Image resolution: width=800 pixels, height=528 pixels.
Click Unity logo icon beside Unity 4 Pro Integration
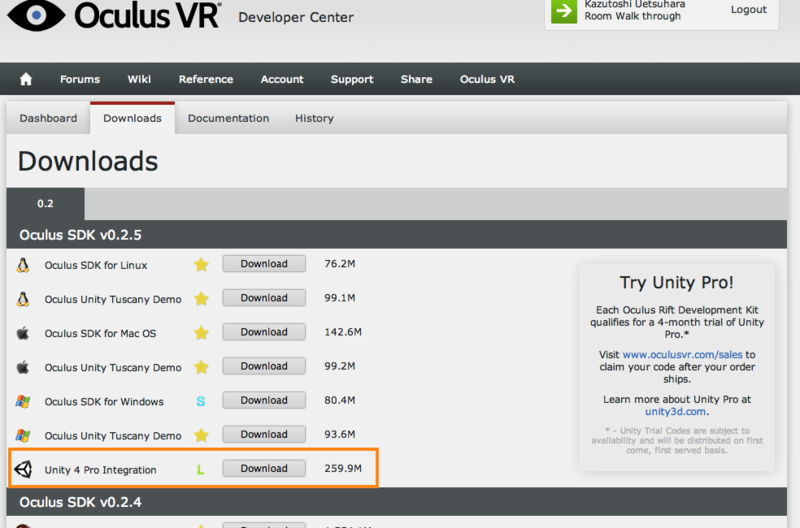click(x=23, y=469)
